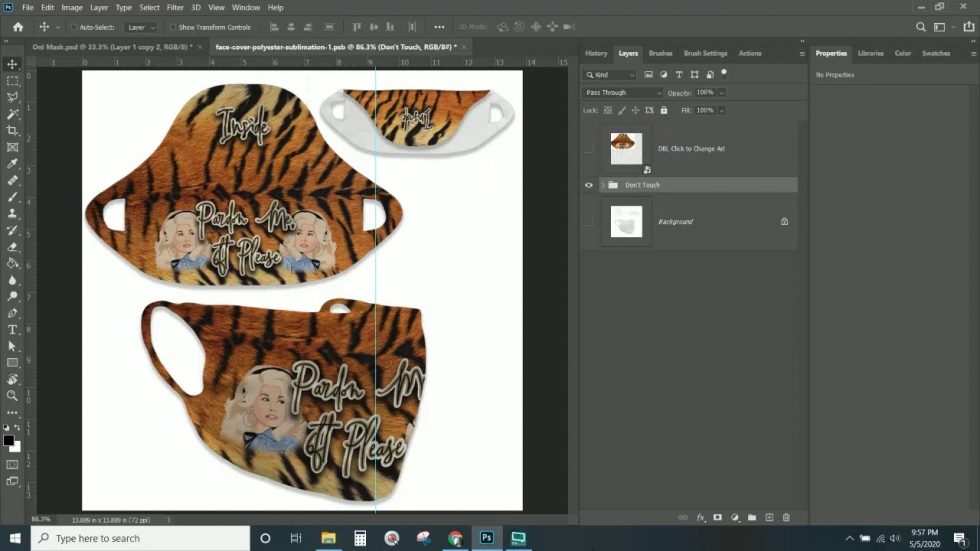Image resolution: width=980 pixels, height=551 pixels.
Task: Click the Lock all padlock icon
Action: [x=672, y=110]
